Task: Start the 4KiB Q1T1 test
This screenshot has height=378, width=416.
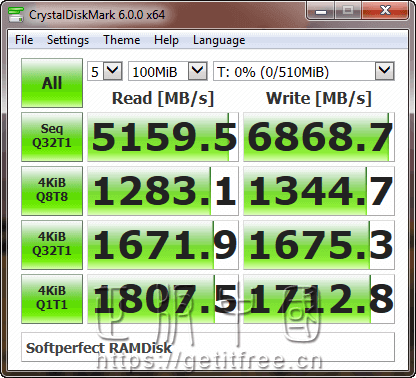Action: click(52, 299)
